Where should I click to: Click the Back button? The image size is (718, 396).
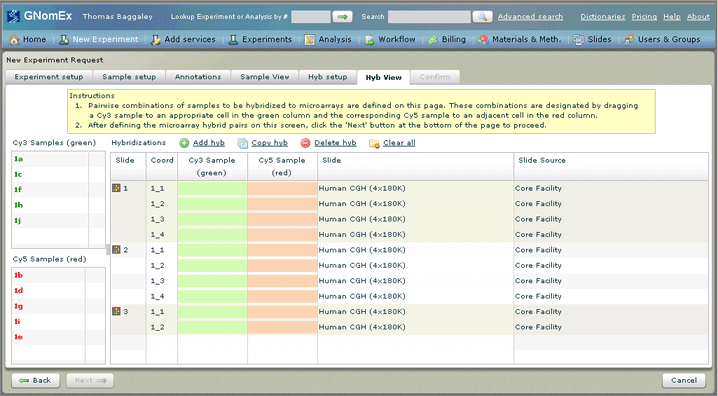[x=36, y=380]
